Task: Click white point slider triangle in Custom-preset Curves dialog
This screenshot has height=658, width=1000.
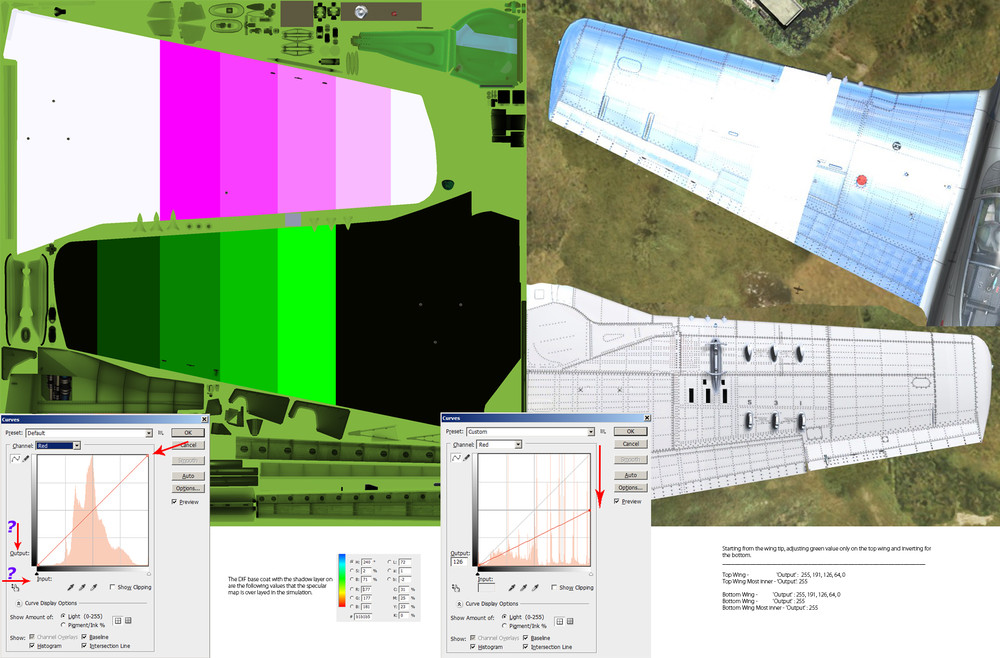Action: click(x=591, y=574)
